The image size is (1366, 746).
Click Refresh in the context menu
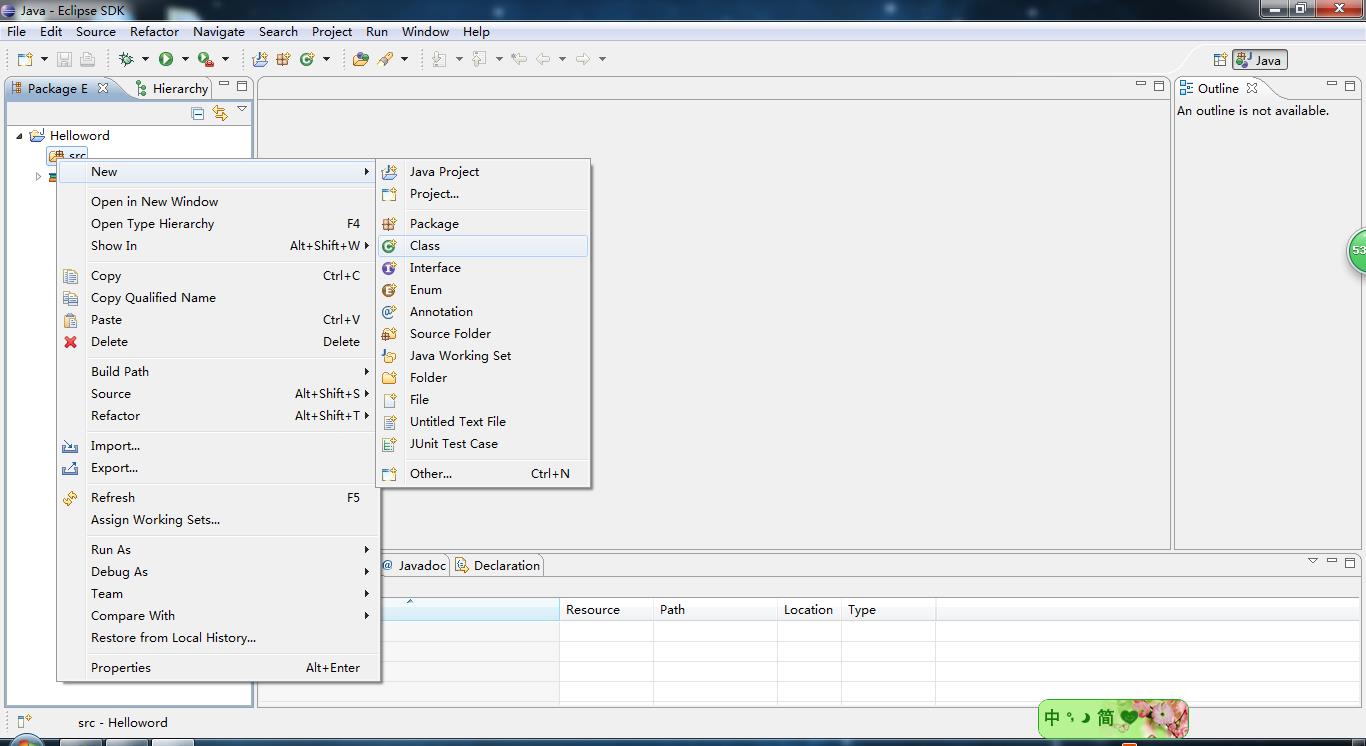pyautogui.click(x=218, y=497)
